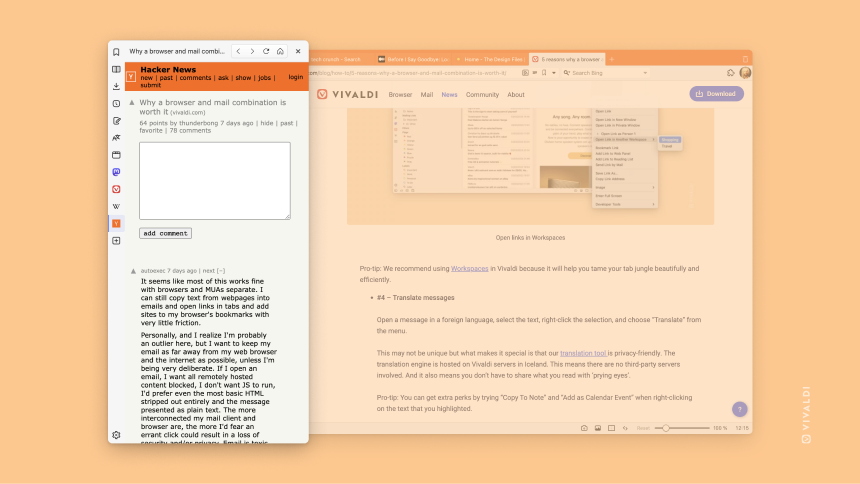Open Mail menu on Vivaldi site

click(x=427, y=94)
